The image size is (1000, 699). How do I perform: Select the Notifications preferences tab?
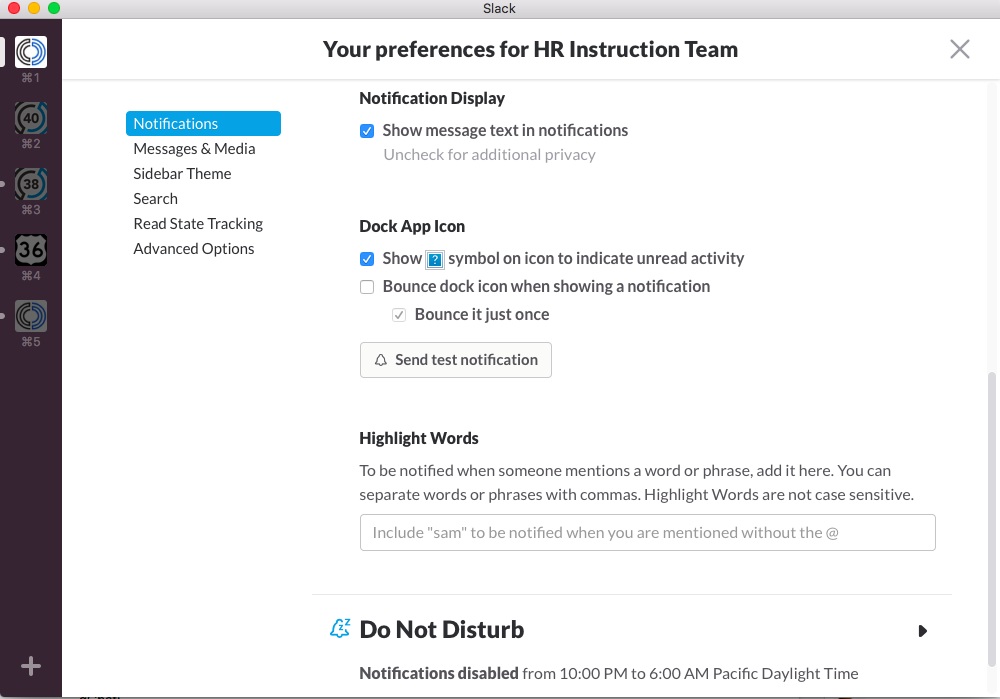tap(203, 124)
